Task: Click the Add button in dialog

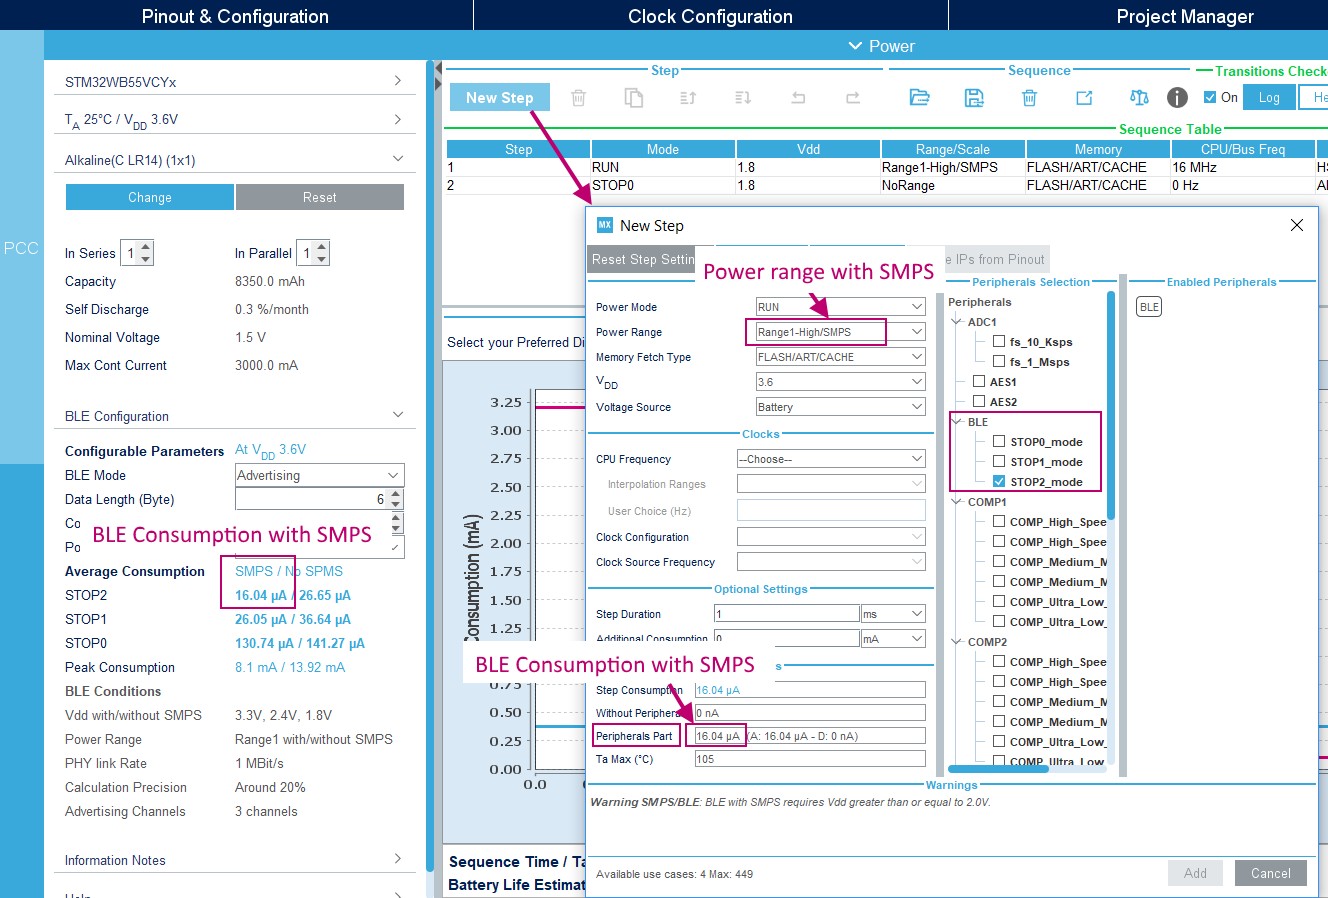Action: [x=1195, y=873]
